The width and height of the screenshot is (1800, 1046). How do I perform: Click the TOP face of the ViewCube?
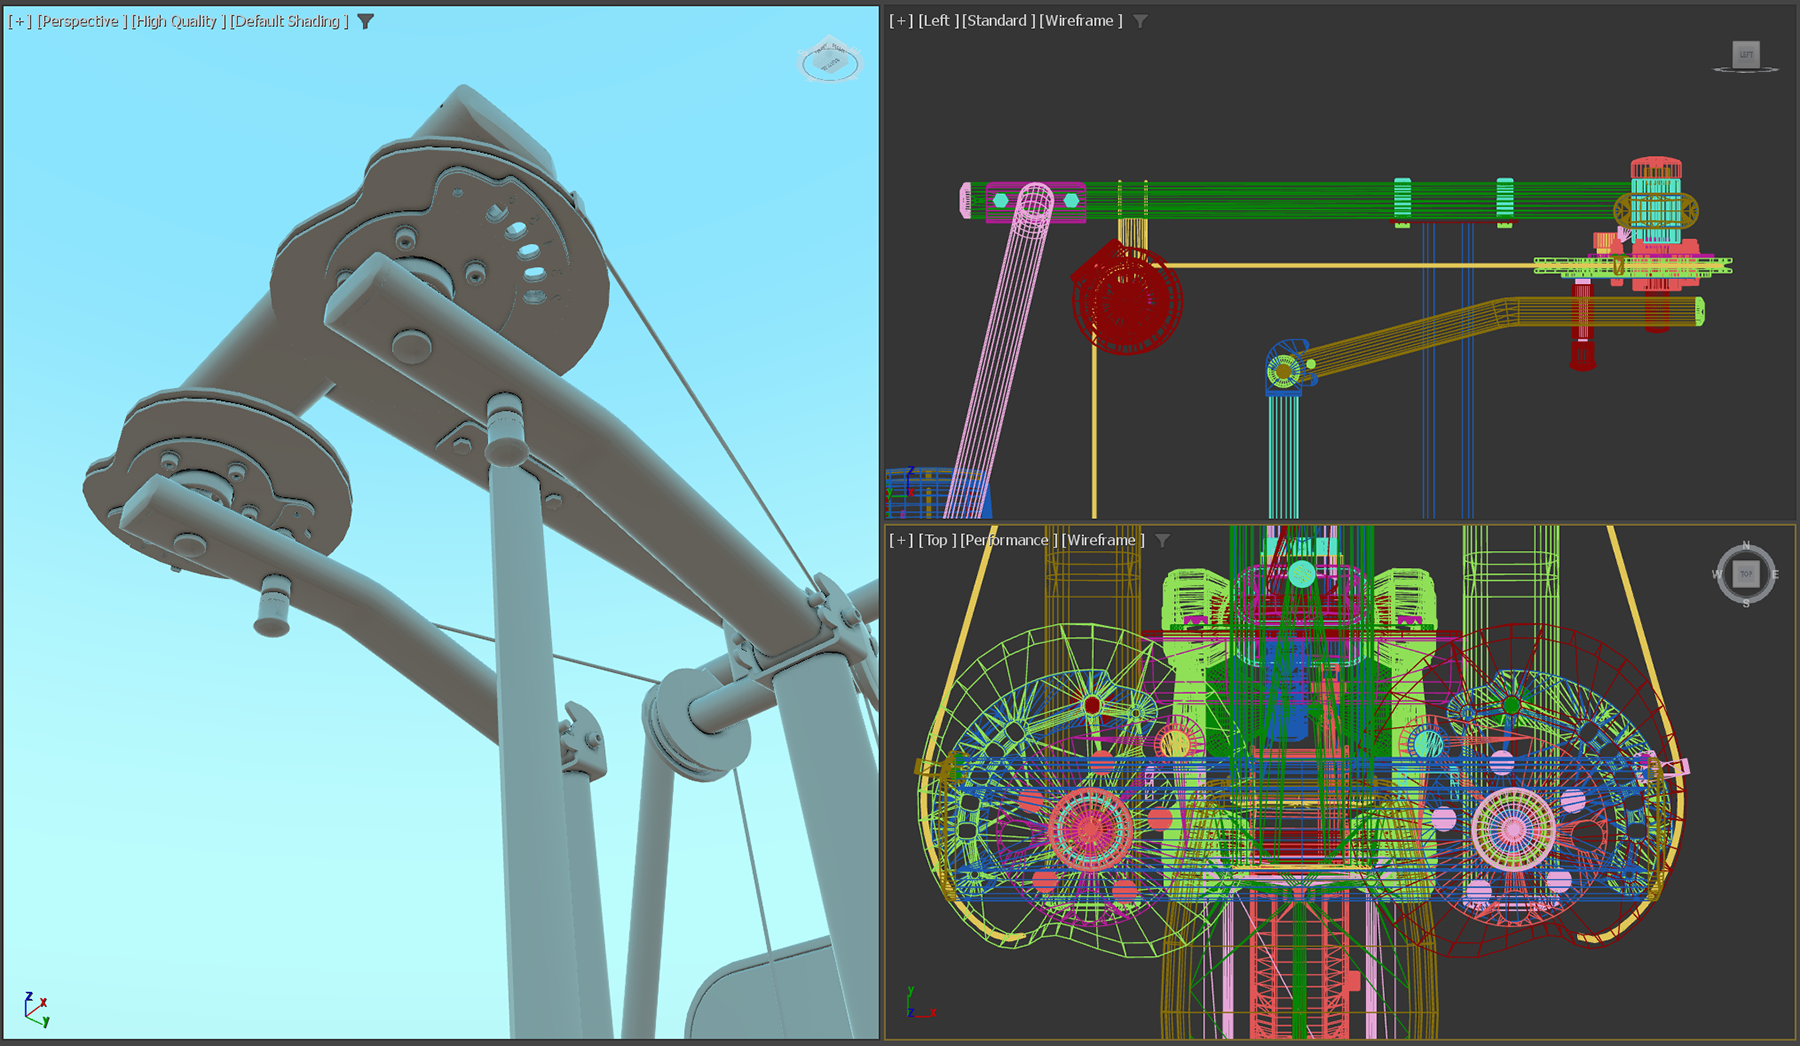click(x=1746, y=574)
